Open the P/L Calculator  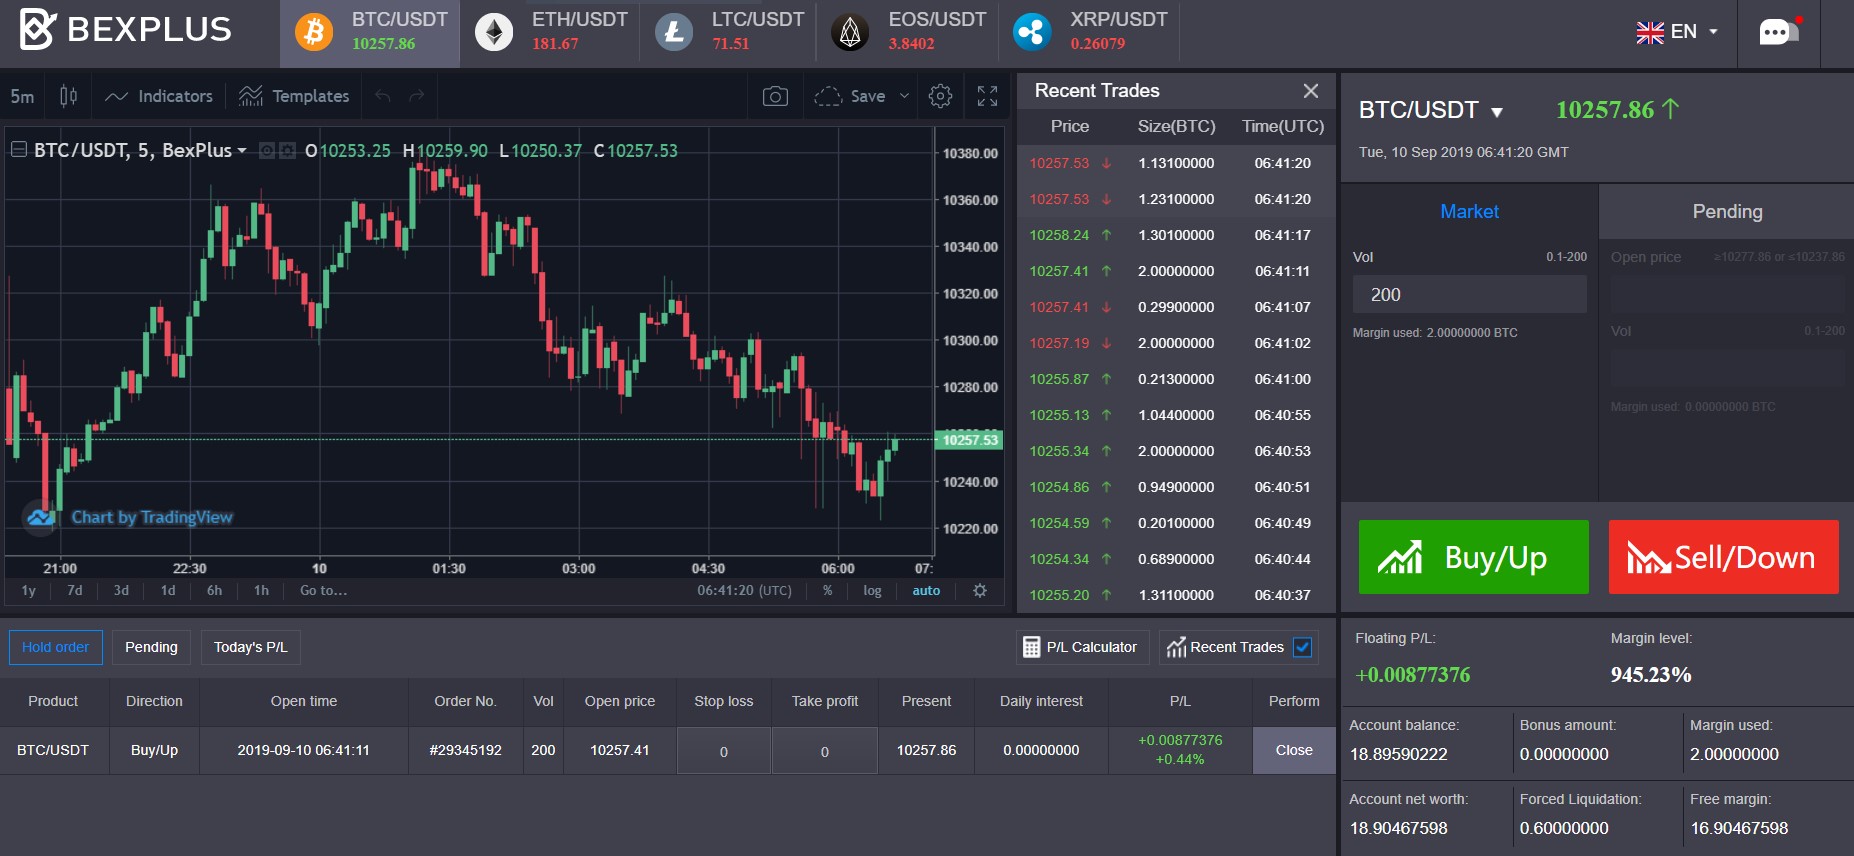point(1082,647)
